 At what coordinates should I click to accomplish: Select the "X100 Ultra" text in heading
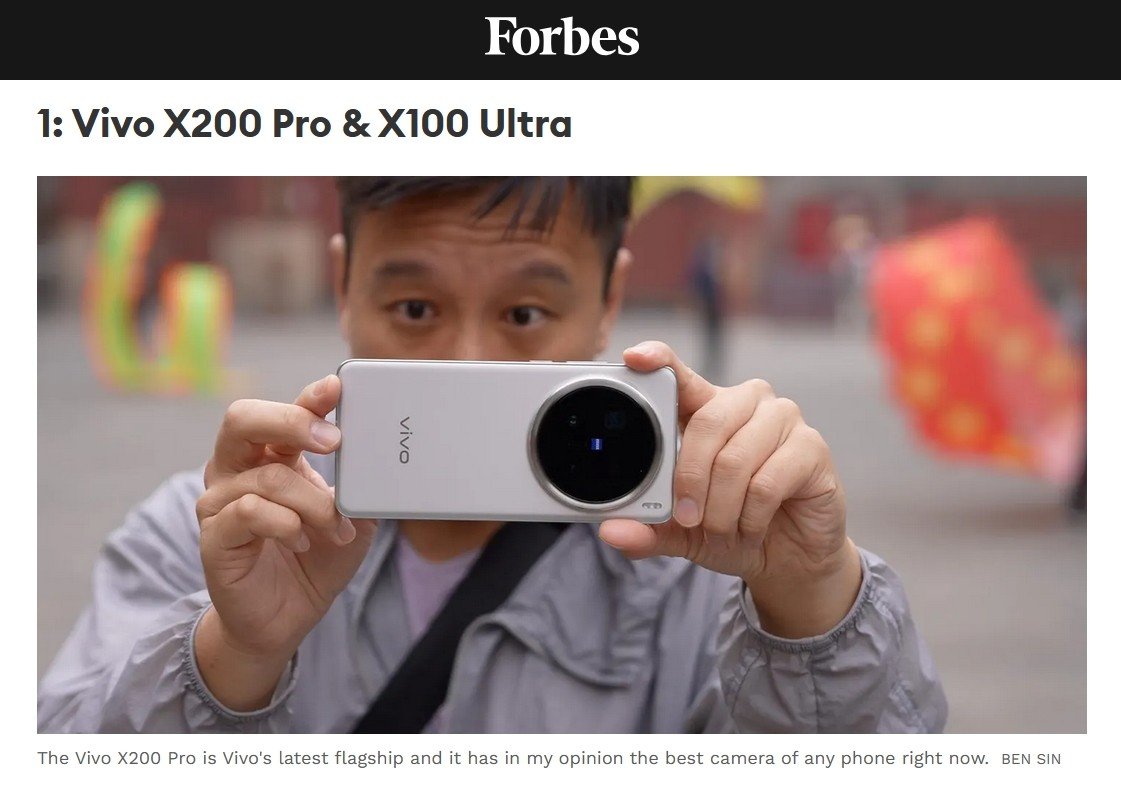(475, 124)
